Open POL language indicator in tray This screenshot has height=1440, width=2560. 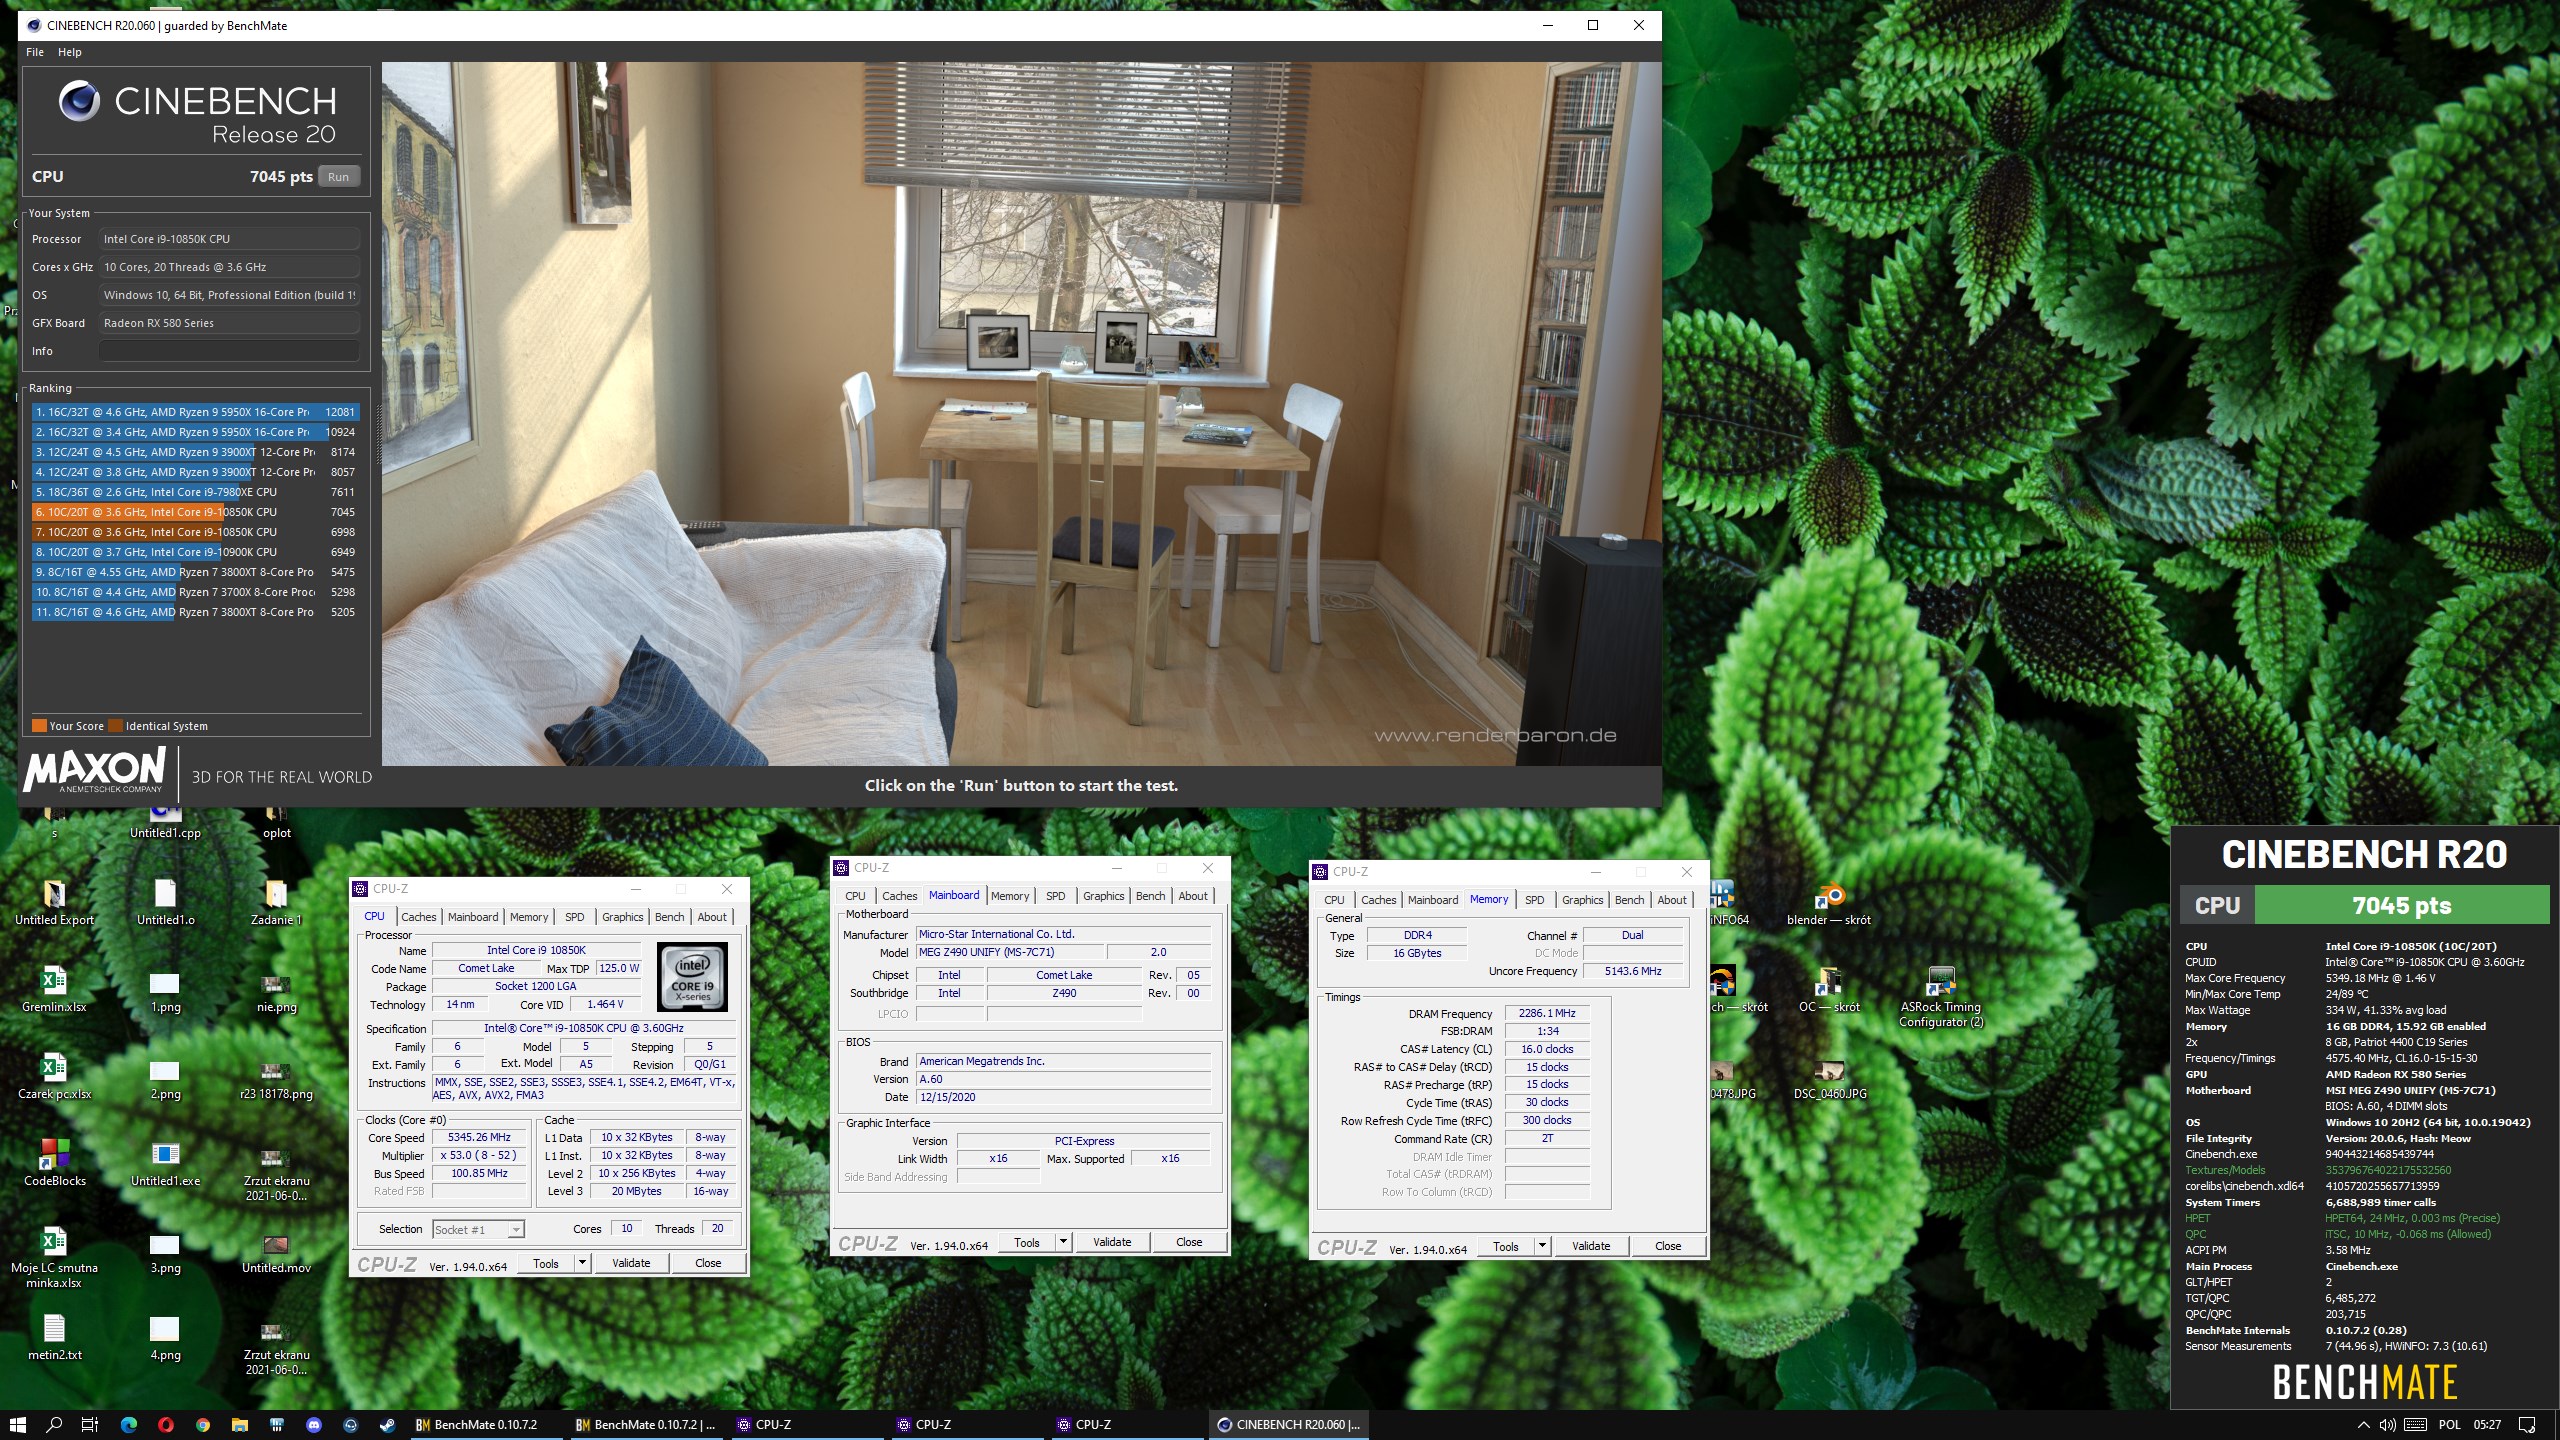pyautogui.click(x=2450, y=1425)
